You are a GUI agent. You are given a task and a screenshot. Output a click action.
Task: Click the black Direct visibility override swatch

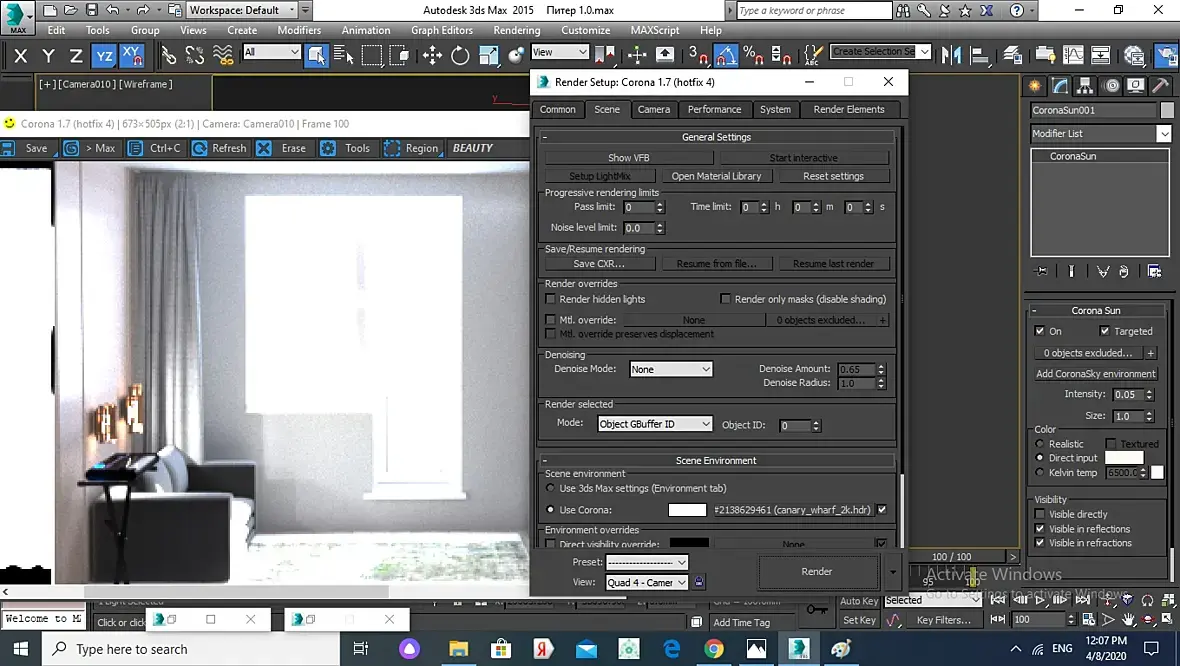[689, 543]
